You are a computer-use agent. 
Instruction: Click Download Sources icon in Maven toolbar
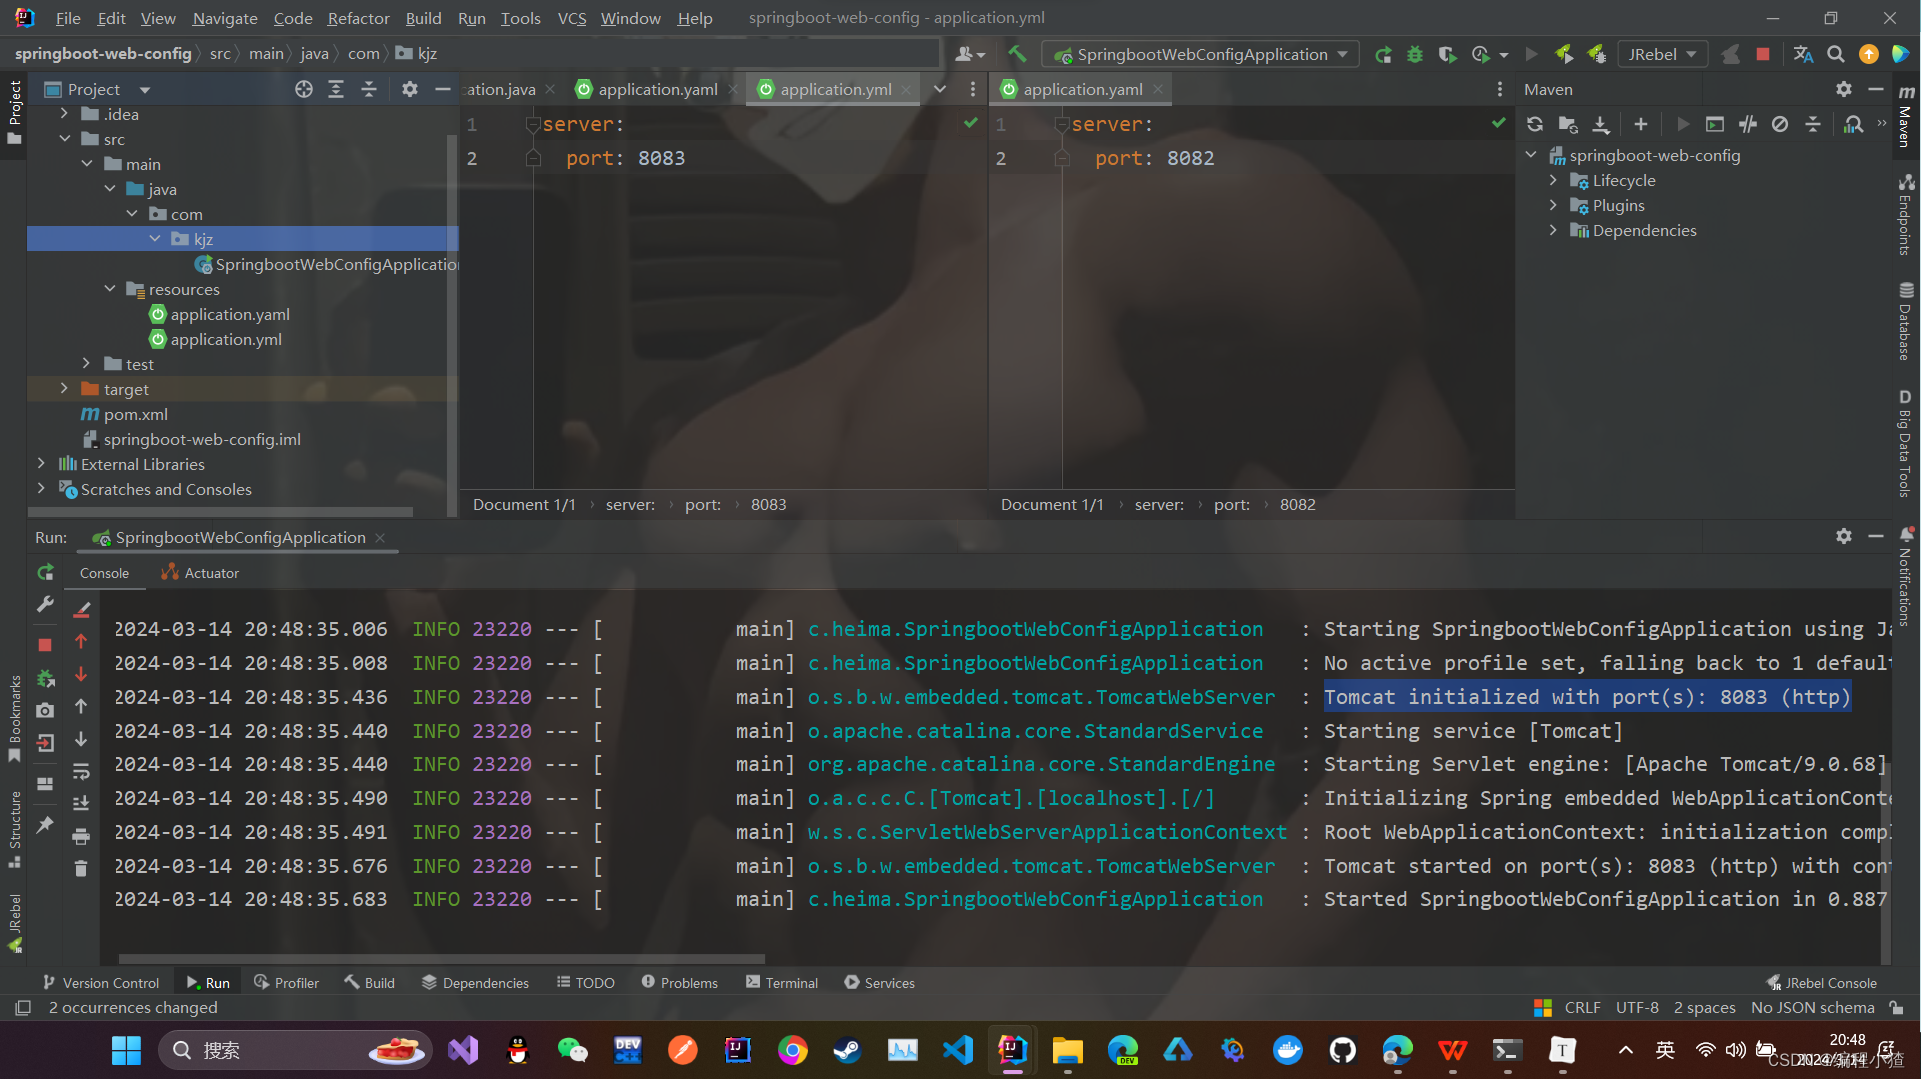point(1601,124)
